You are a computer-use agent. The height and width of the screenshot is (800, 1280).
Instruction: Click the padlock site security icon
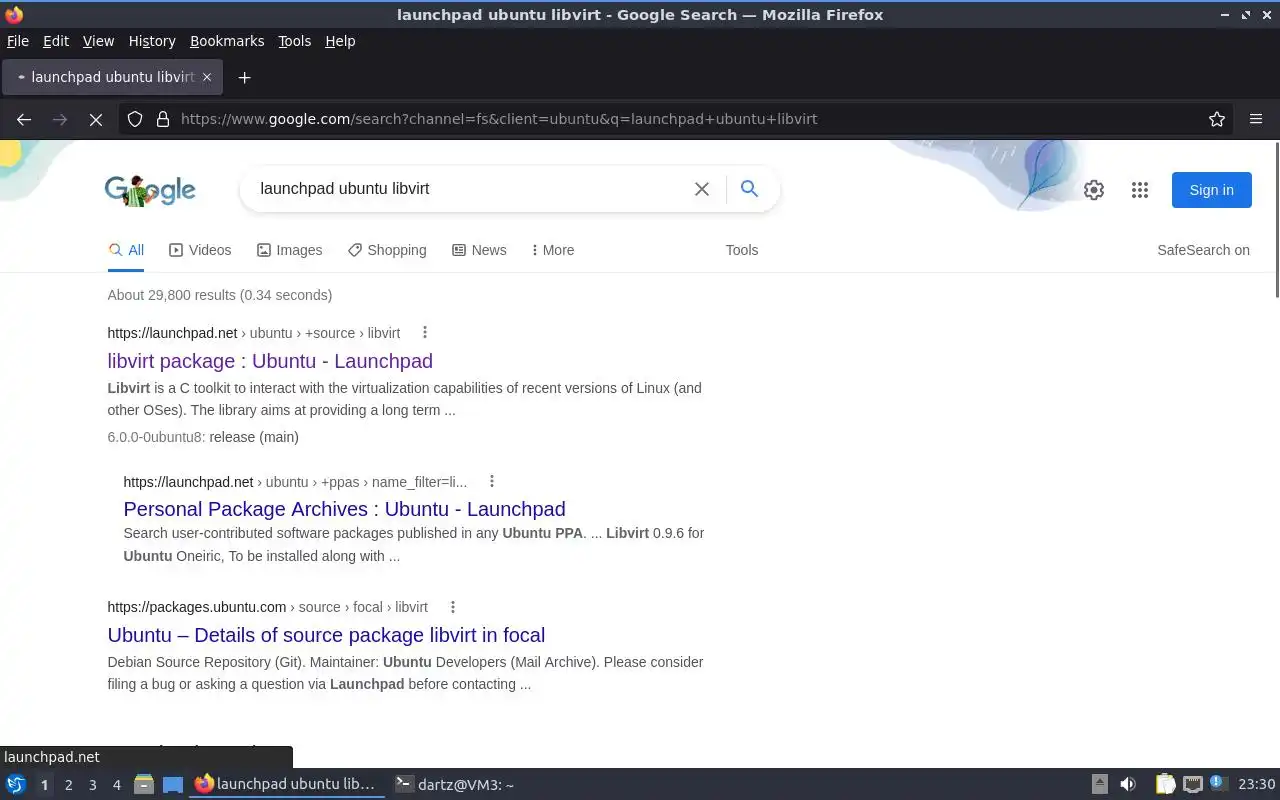(163, 119)
